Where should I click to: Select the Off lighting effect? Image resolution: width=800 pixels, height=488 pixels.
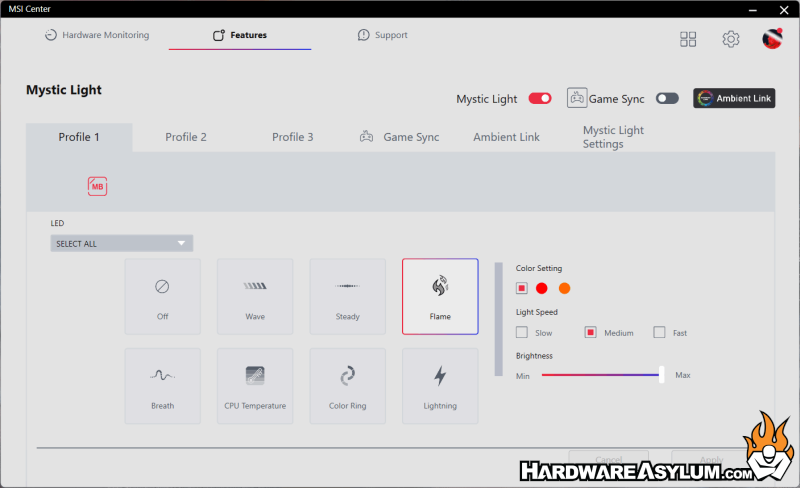[x=162, y=297]
